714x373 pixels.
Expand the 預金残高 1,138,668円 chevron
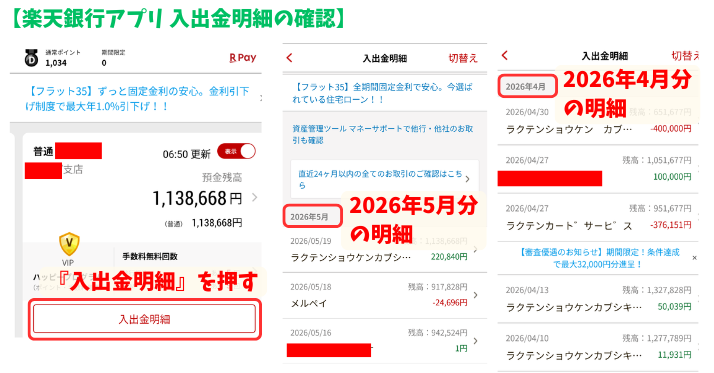pos(255,198)
